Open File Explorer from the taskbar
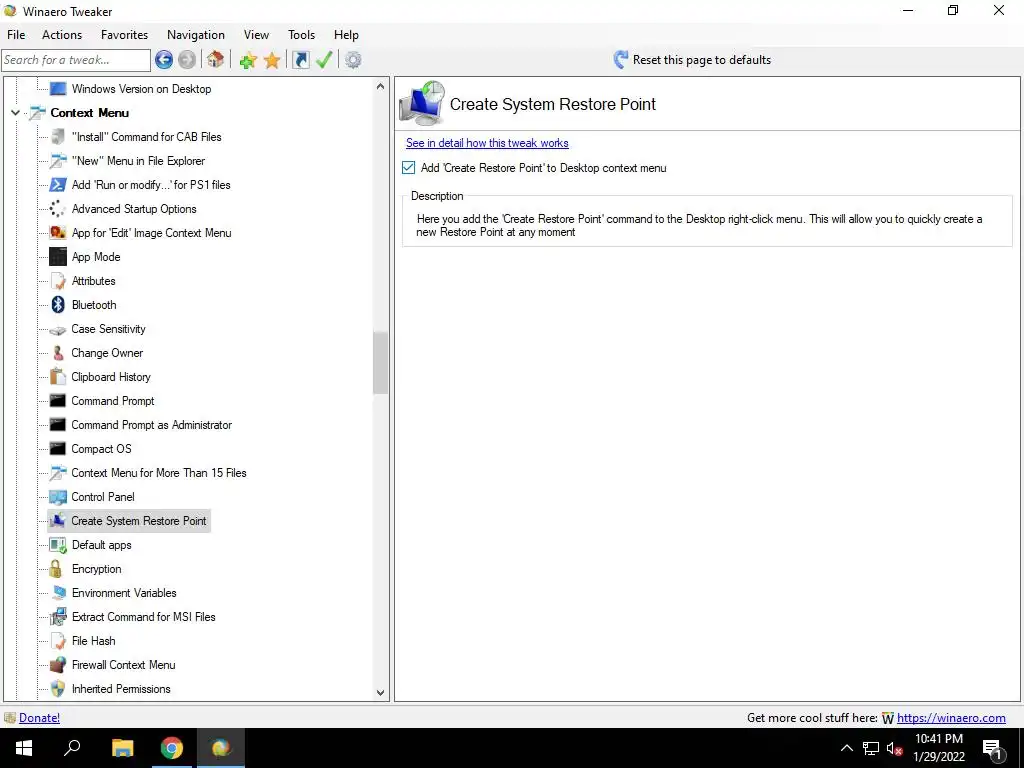This screenshot has width=1024, height=768. point(122,748)
